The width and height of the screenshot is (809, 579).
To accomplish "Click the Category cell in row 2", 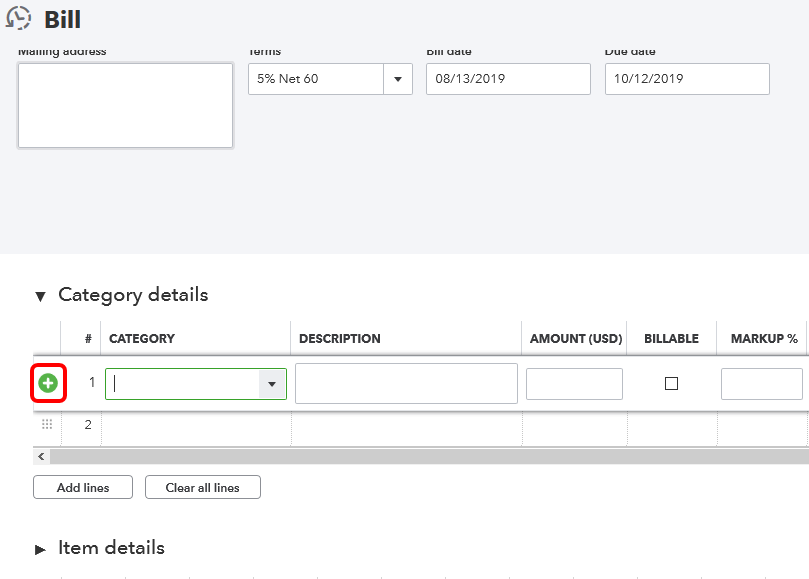I will [196, 425].
